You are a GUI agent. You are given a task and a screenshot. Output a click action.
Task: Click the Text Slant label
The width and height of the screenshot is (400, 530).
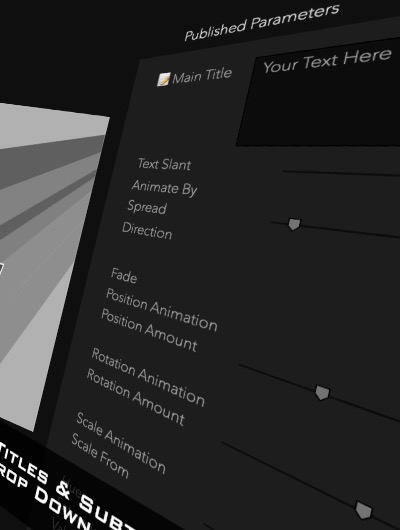164,164
